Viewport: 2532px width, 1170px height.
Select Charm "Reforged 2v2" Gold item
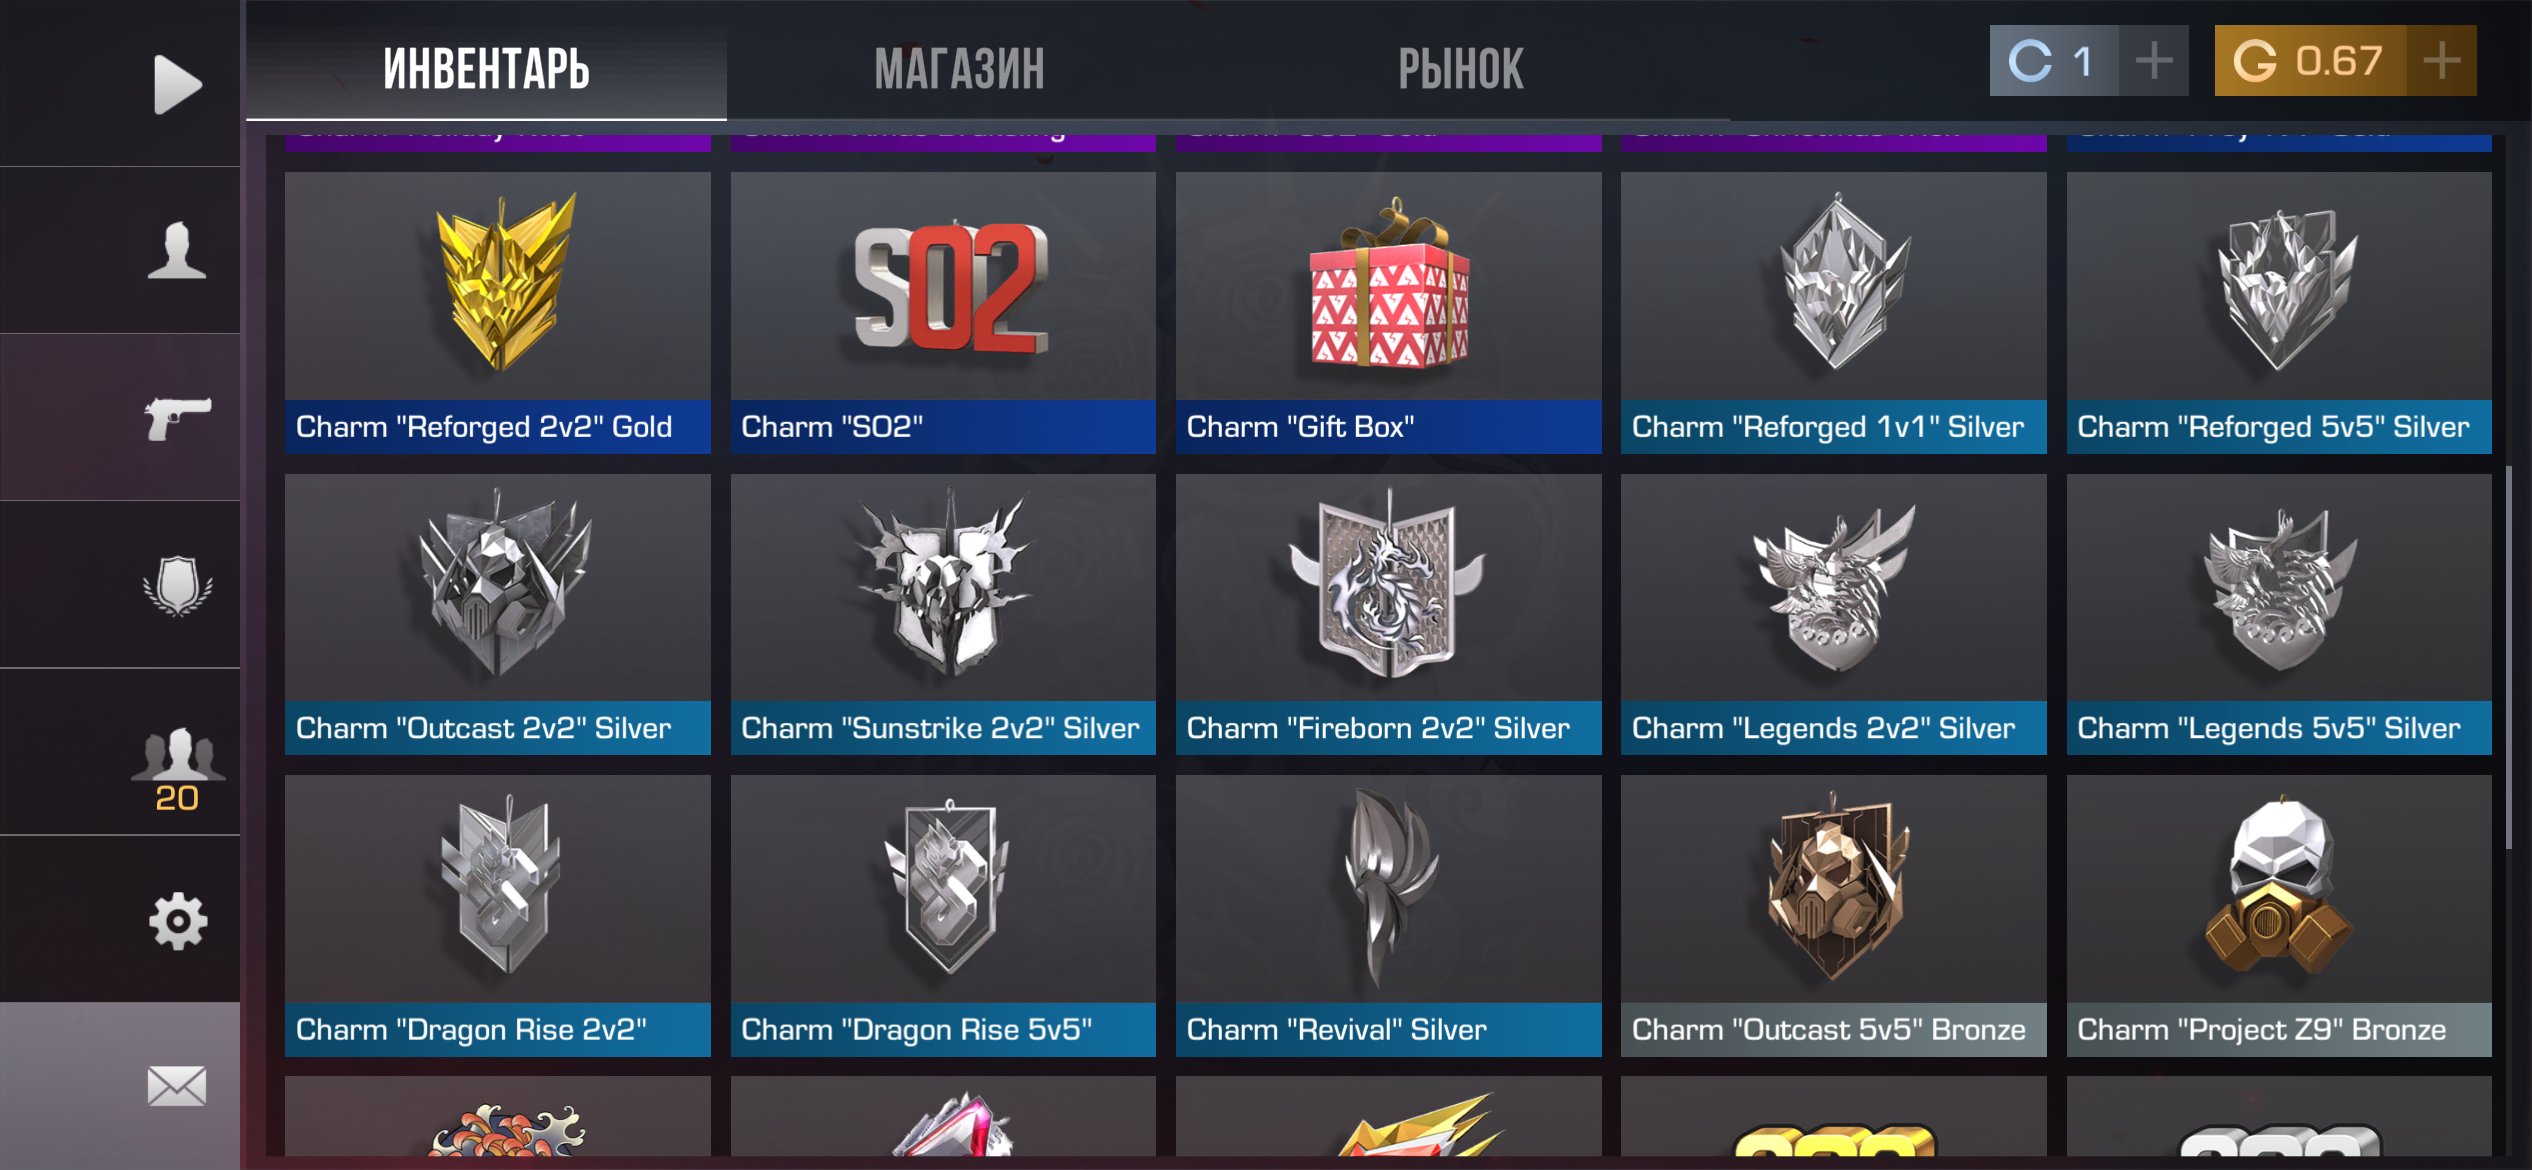pos(498,313)
